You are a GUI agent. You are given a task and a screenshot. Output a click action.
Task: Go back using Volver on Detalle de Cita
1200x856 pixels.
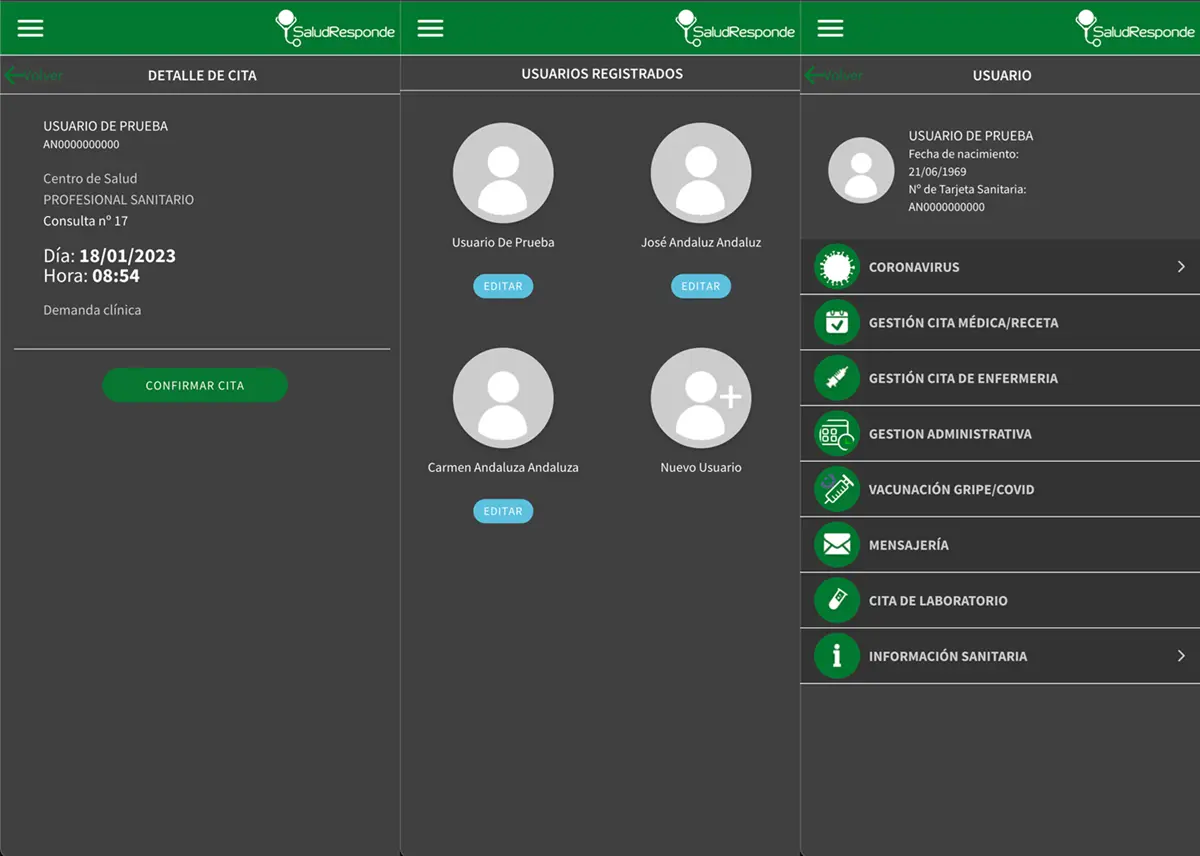[33, 76]
